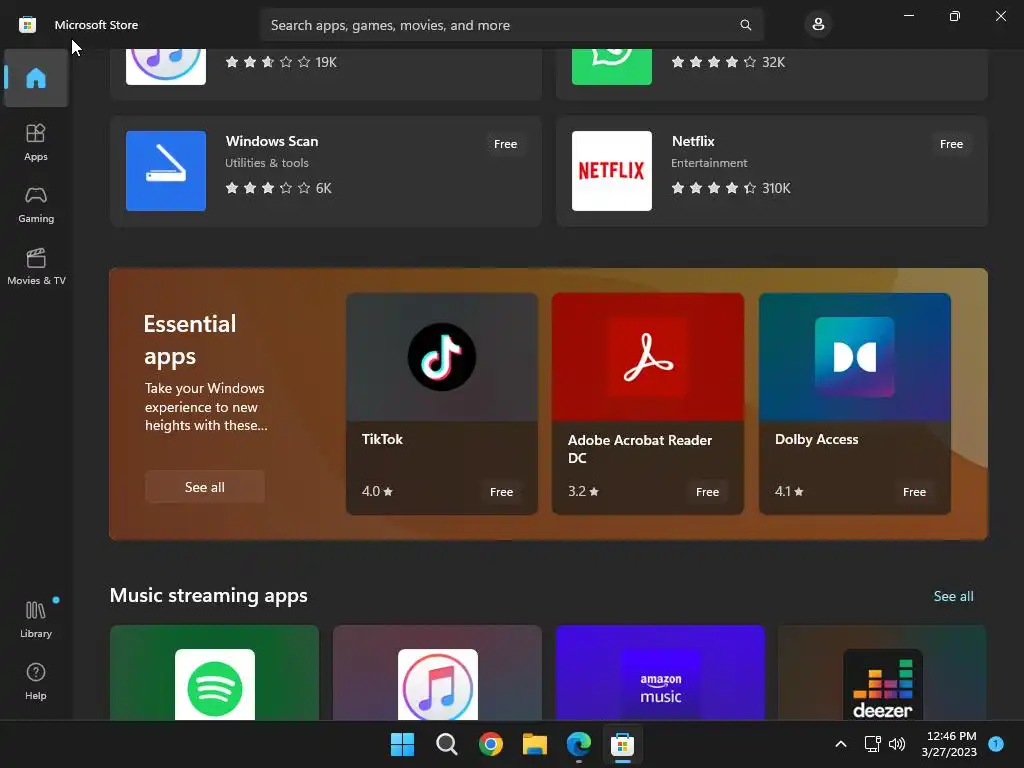Image resolution: width=1024 pixels, height=768 pixels.
Task: Click Free button on Windows Scan
Action: (505, 144)
